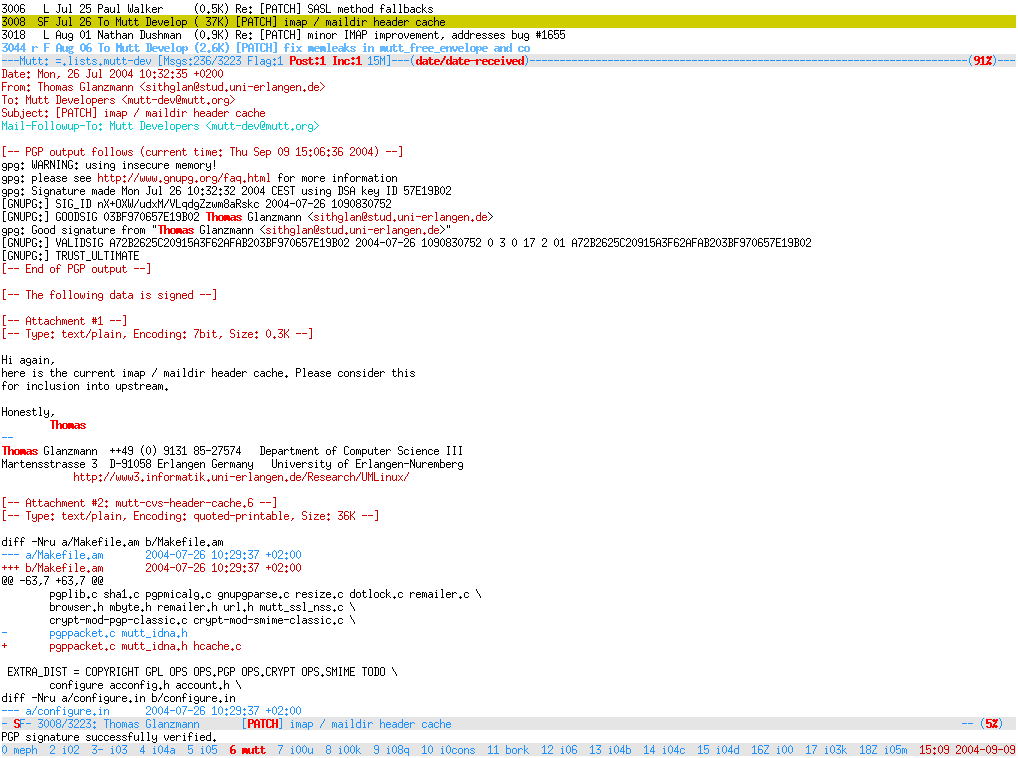
Task: Click the Subject header line
Action: (x=133, y=113)
